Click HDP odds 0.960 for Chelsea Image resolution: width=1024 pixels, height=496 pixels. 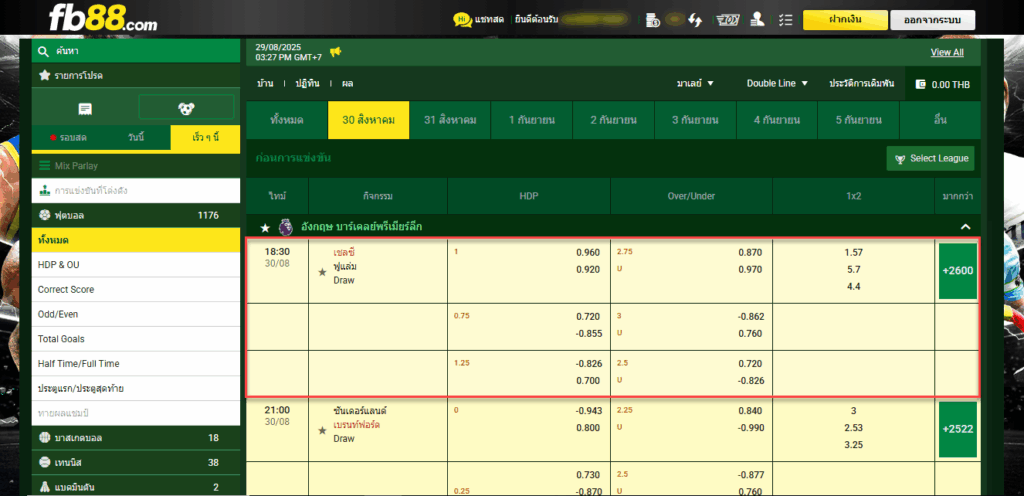click(588, 253)
